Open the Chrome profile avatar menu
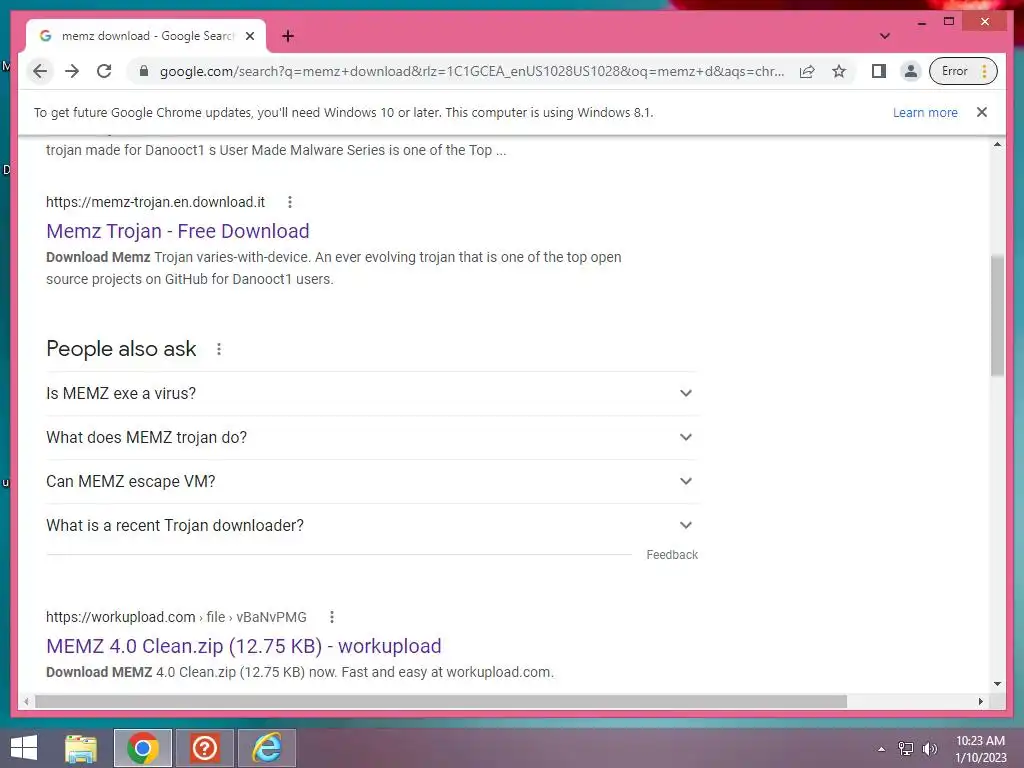The height and width of the screenshot is (768, 1024). click(910, 71)
